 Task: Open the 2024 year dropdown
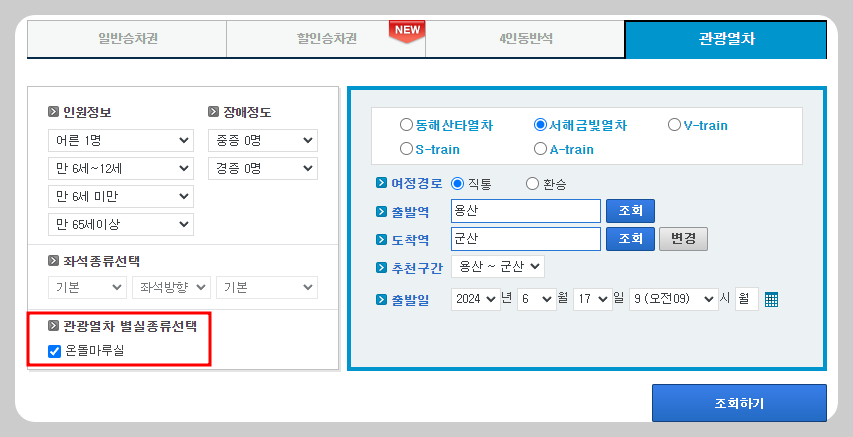(475, 299)
